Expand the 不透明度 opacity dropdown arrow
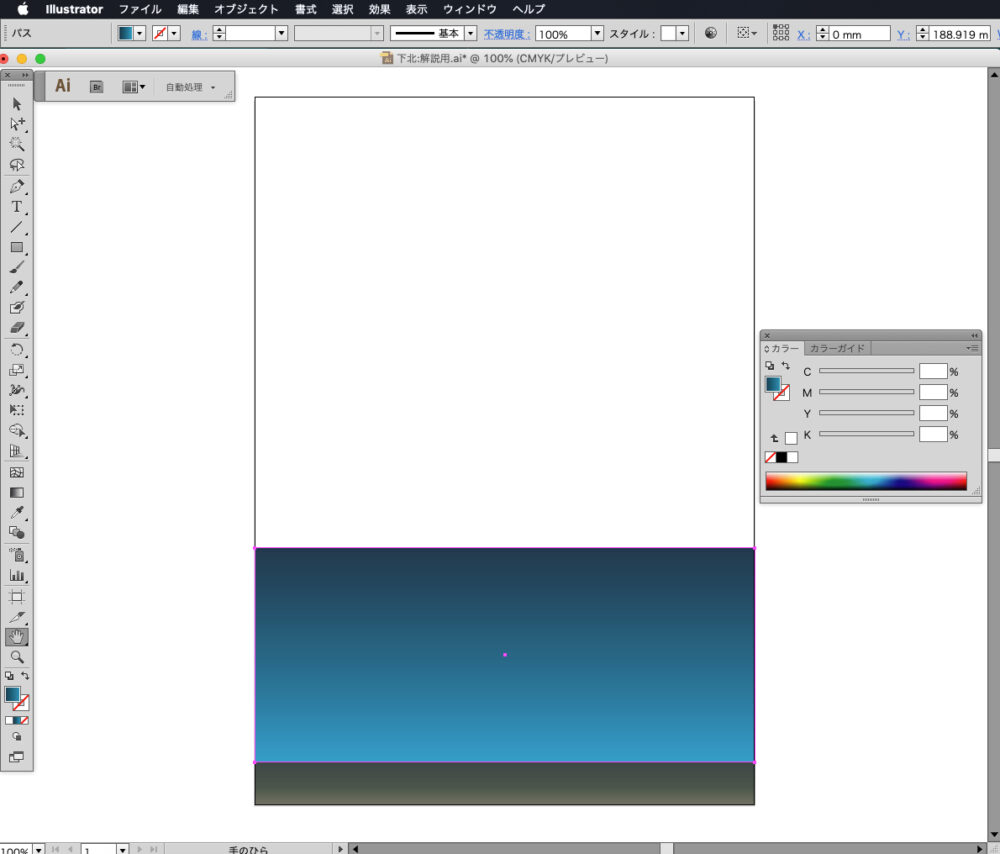Screen dimensions: 1000x854 [597, 33]
